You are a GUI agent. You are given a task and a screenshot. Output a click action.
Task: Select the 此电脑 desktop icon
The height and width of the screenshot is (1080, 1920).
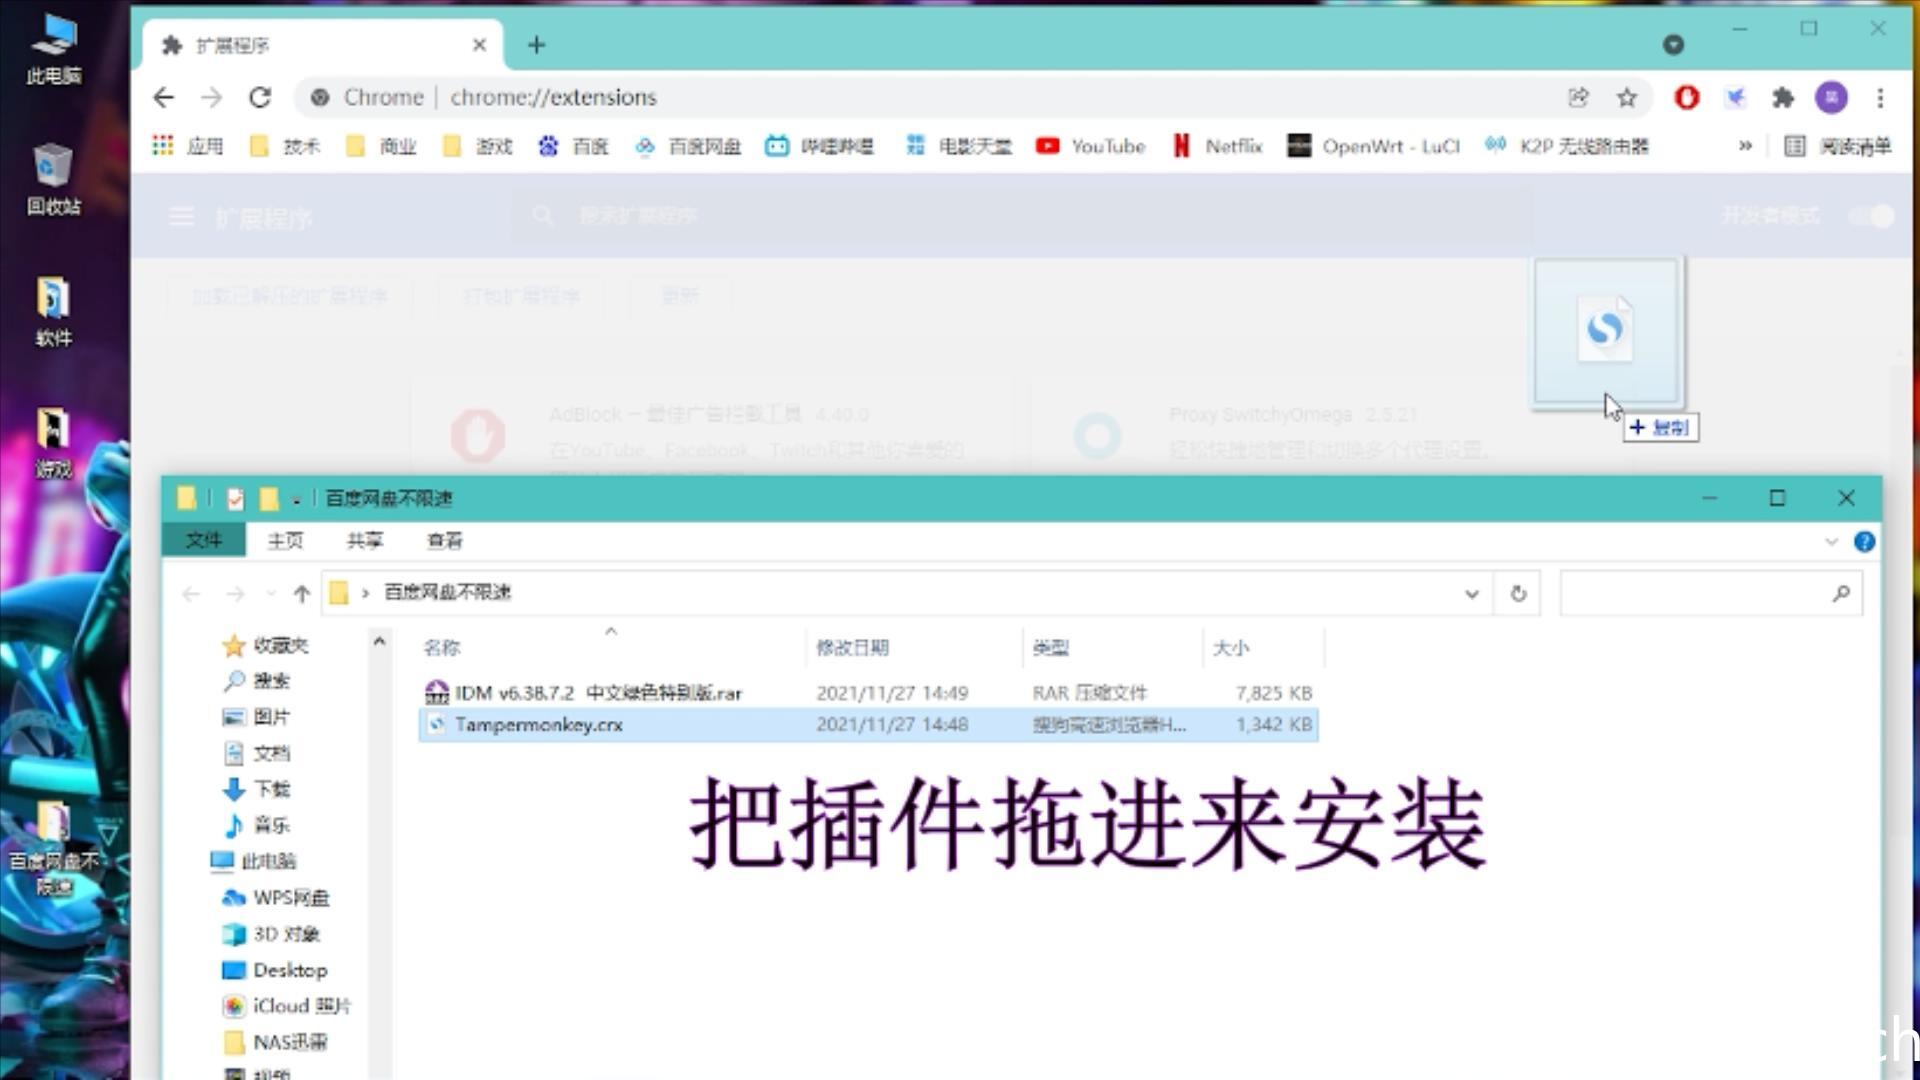click(x=54, y=47)
